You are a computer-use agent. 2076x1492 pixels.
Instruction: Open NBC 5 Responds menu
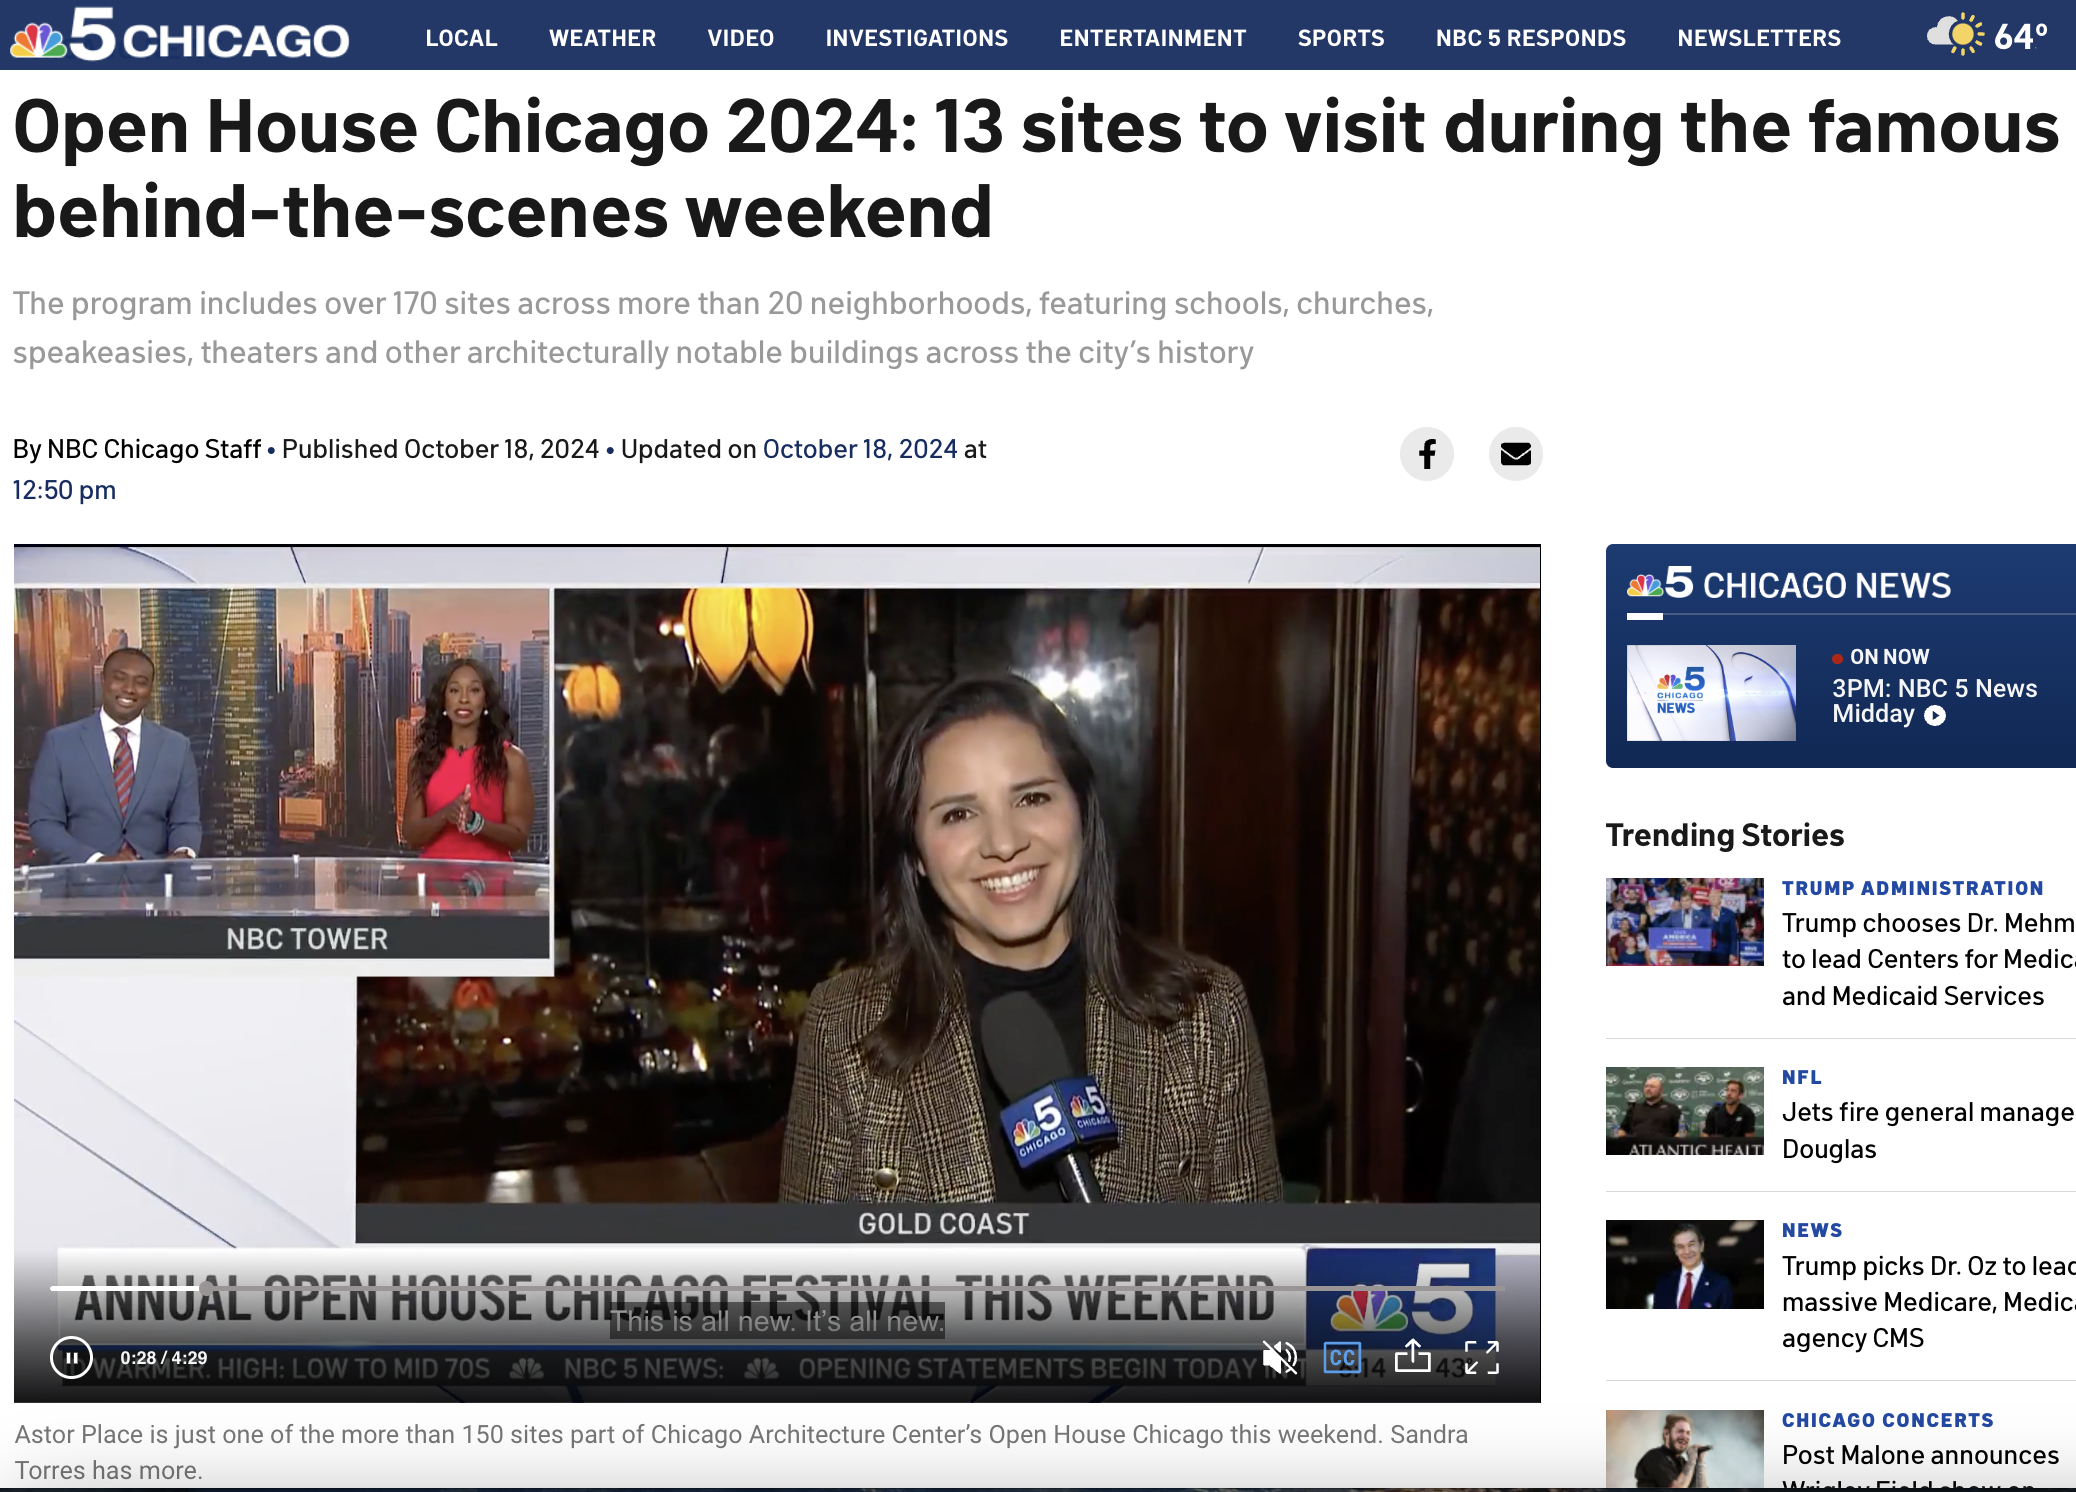tap(1531, 38)
